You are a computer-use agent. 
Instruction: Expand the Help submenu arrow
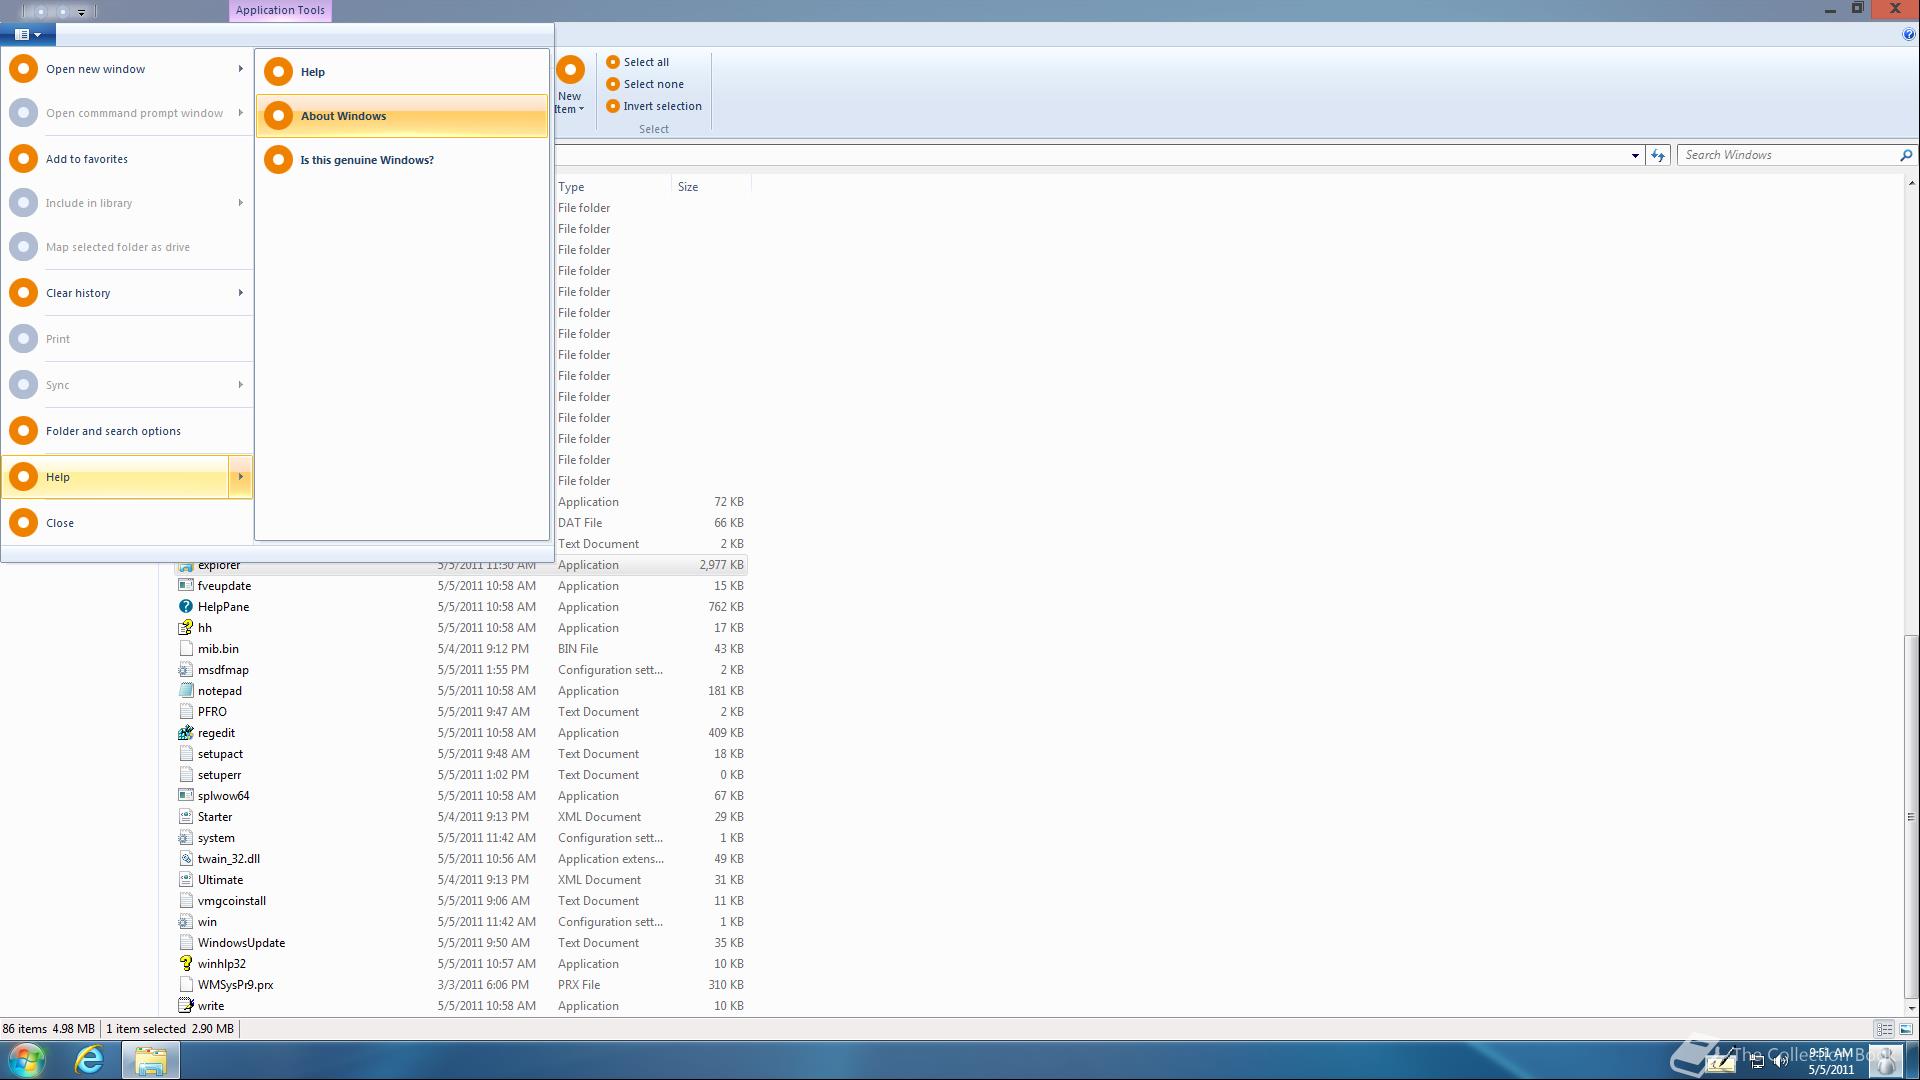(240, 477)
